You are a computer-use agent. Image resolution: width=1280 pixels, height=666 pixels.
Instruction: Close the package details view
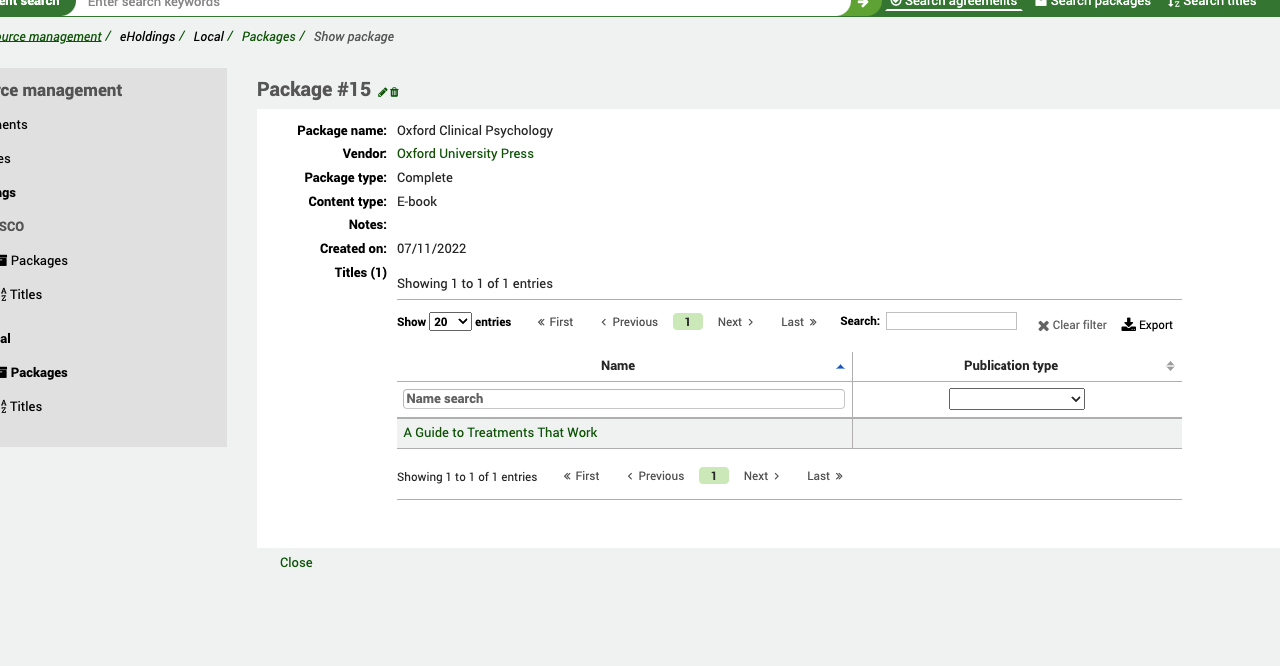tap(295, 562)
